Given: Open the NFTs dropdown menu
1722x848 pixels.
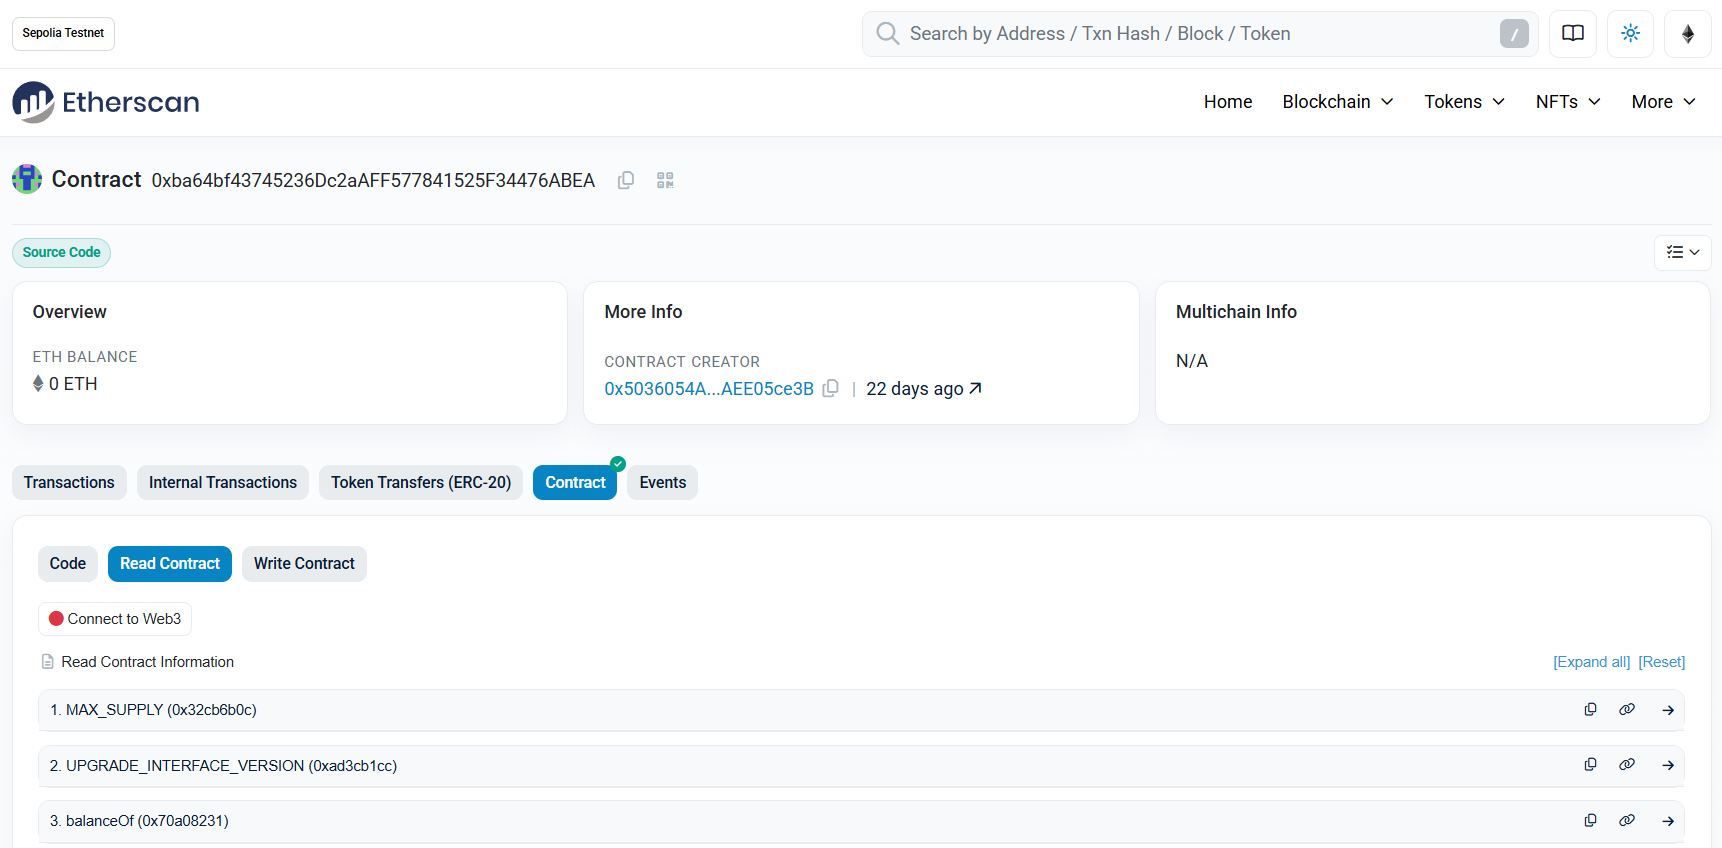Looking at the screenshot, I should (1568, 102).
